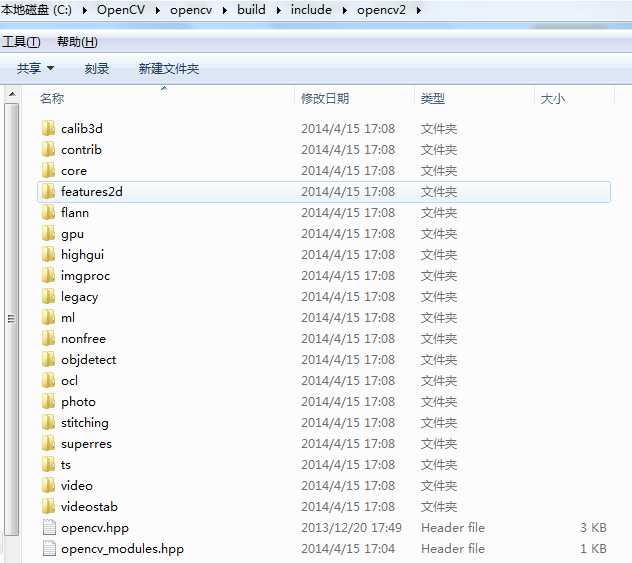Select the core folder icon
The width and height of the screenshot is (632, 563).
point(48,170)
